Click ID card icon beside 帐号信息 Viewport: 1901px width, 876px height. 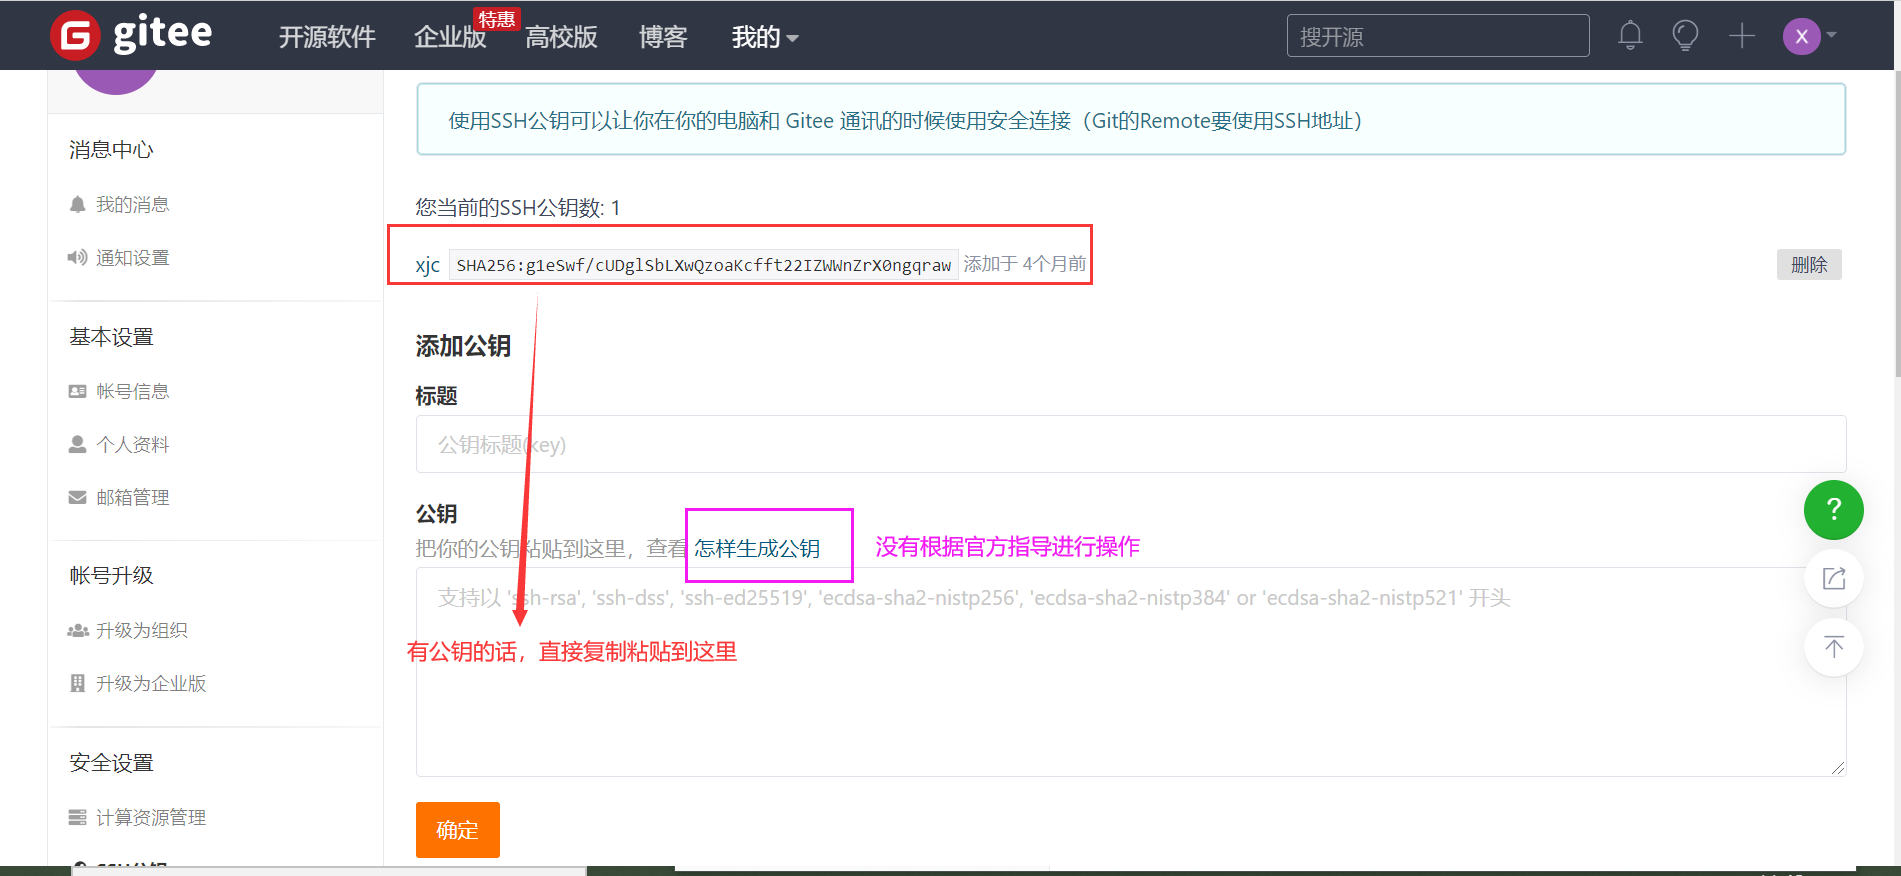click(77, 391)
